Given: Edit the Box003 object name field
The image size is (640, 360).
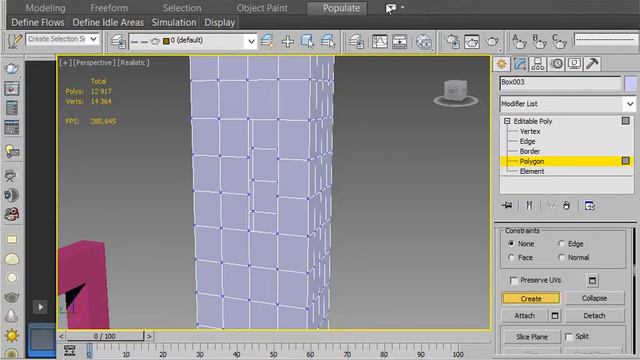Looking at the screenshot, I should click(560, 82).
